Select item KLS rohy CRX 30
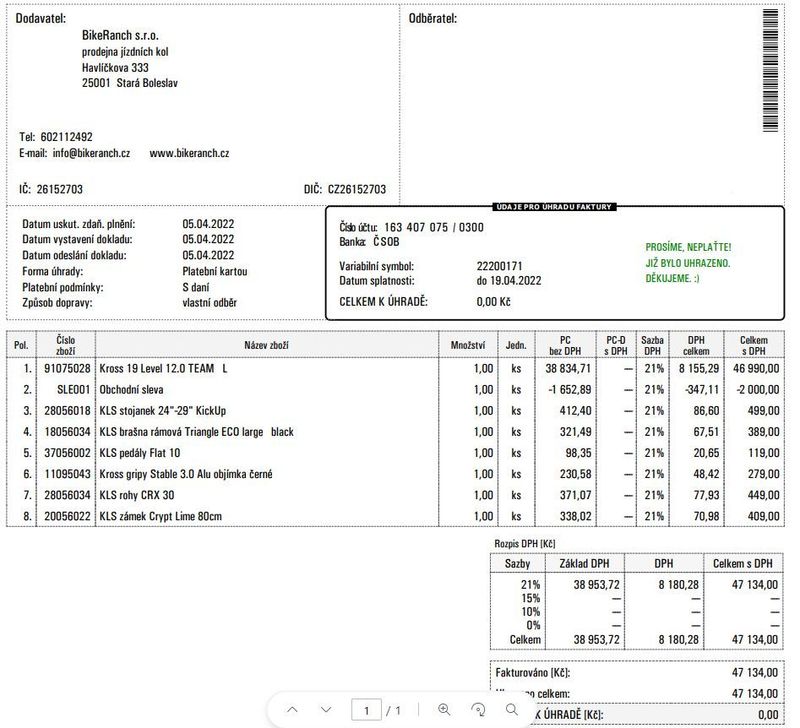The height and width of the screenshot is (728, 800). click(x=137, y=495)
